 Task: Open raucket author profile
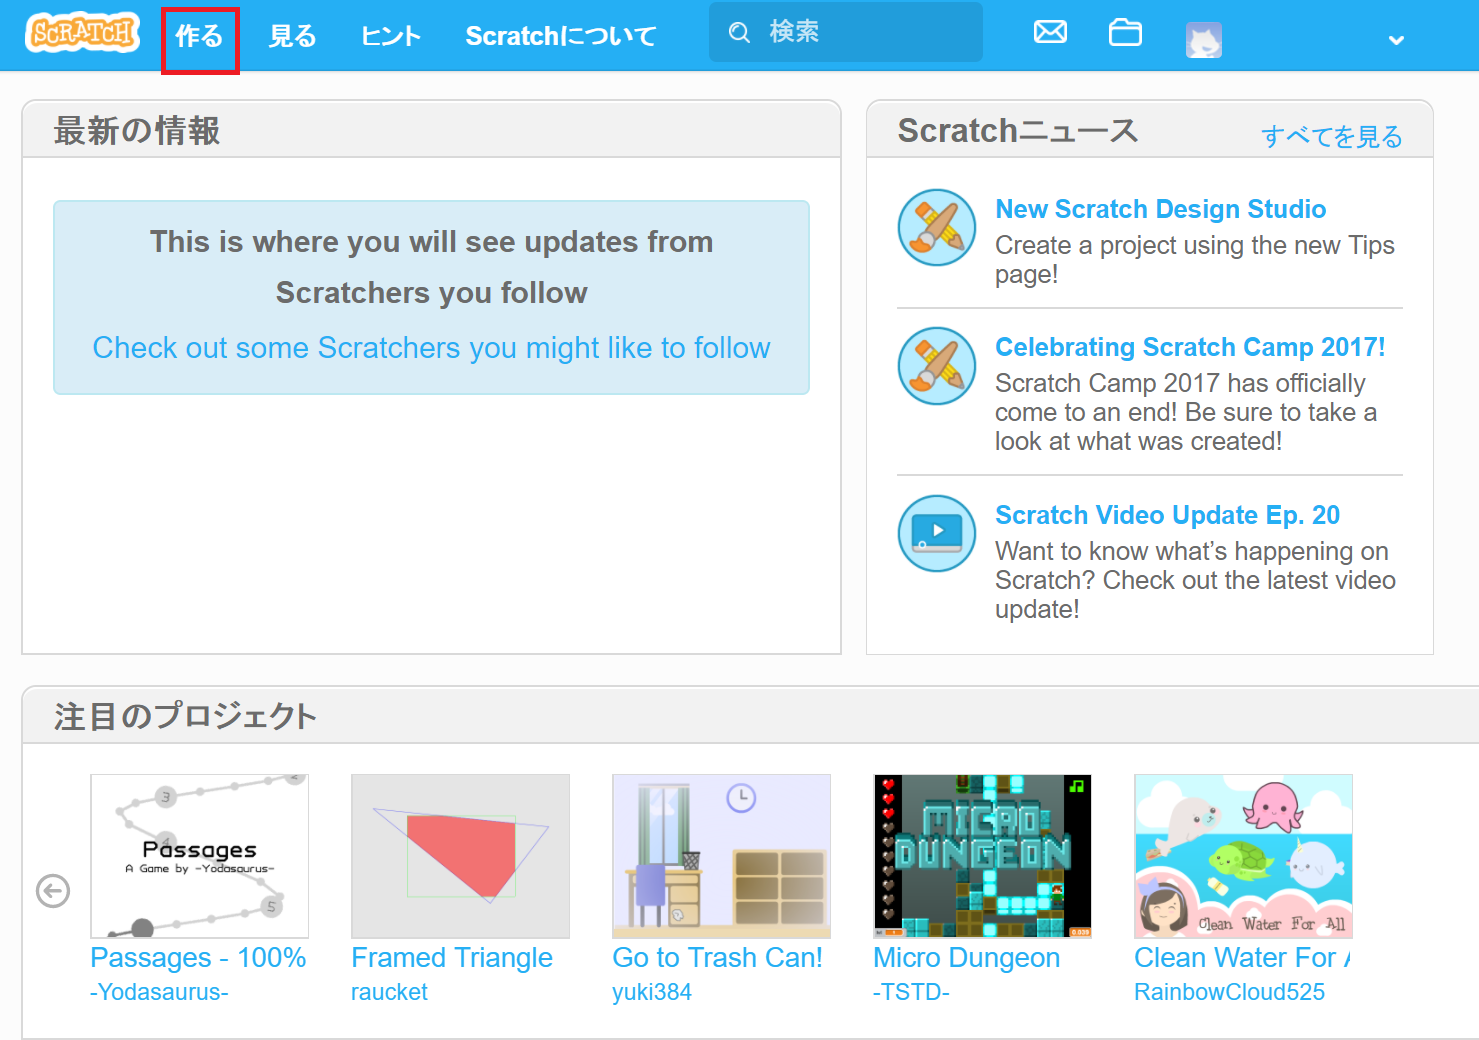click(x=389, y=992)
